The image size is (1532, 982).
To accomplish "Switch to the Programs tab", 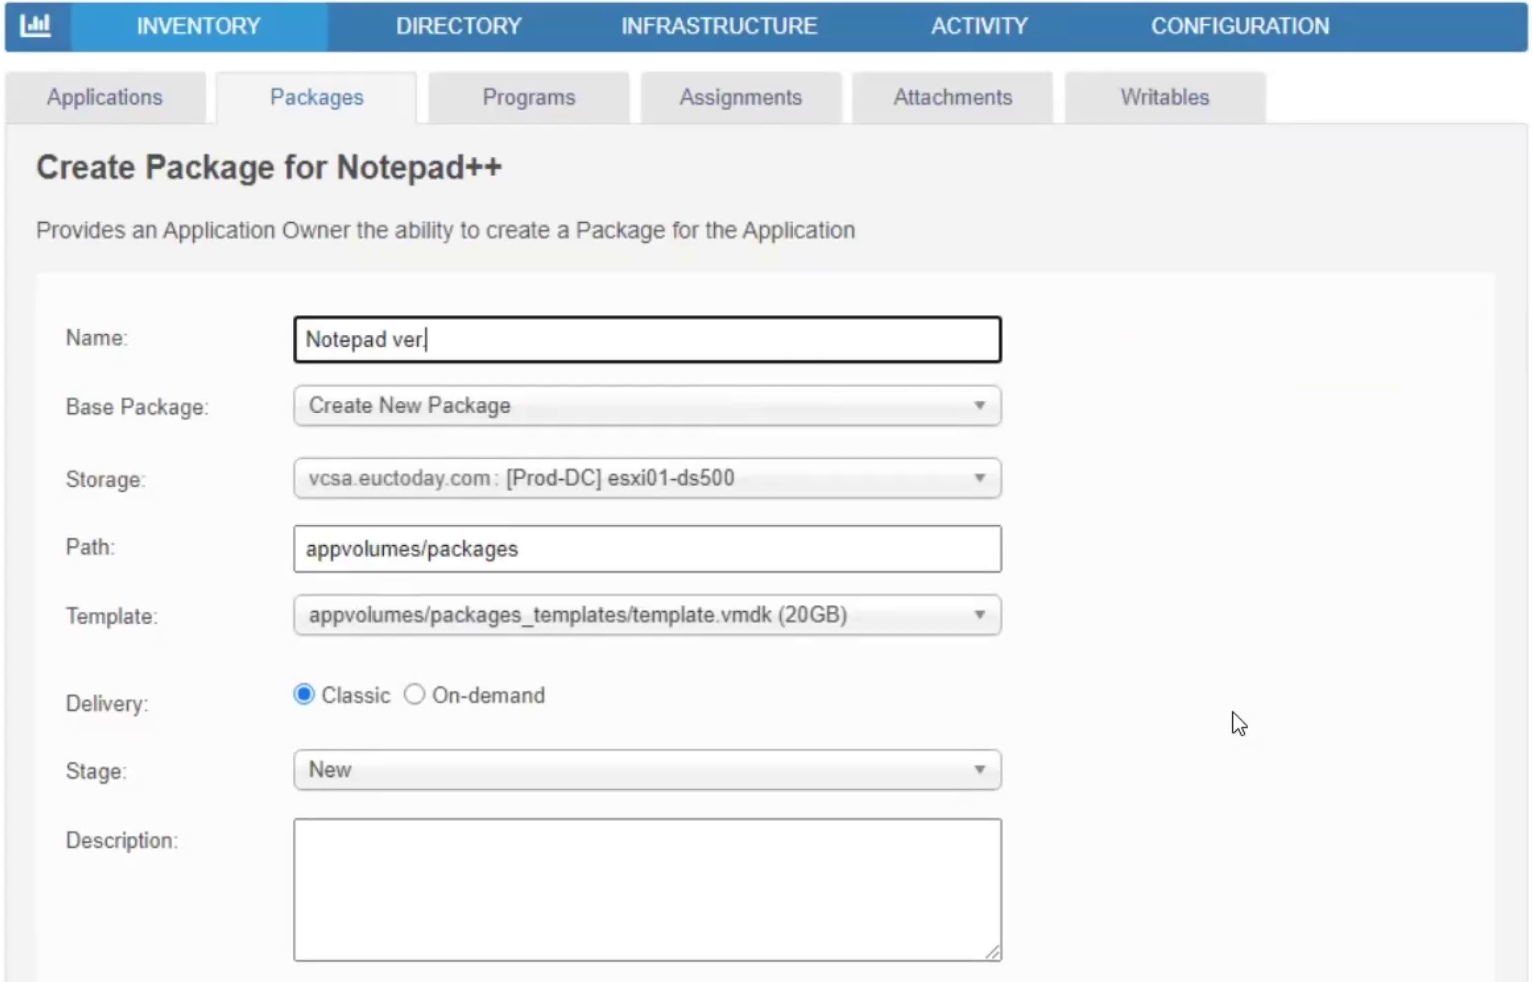I will tap(528, 97).
